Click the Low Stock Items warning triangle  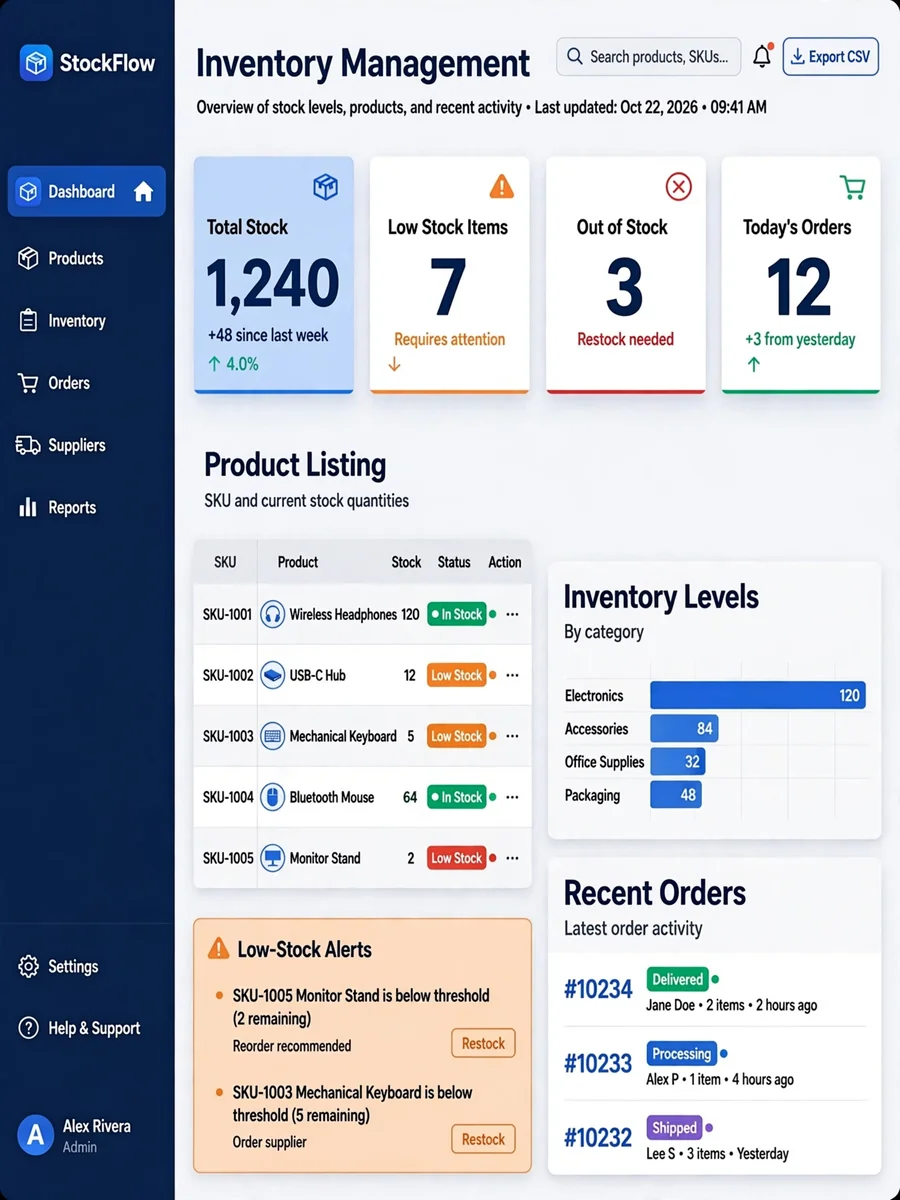(501, 186)
